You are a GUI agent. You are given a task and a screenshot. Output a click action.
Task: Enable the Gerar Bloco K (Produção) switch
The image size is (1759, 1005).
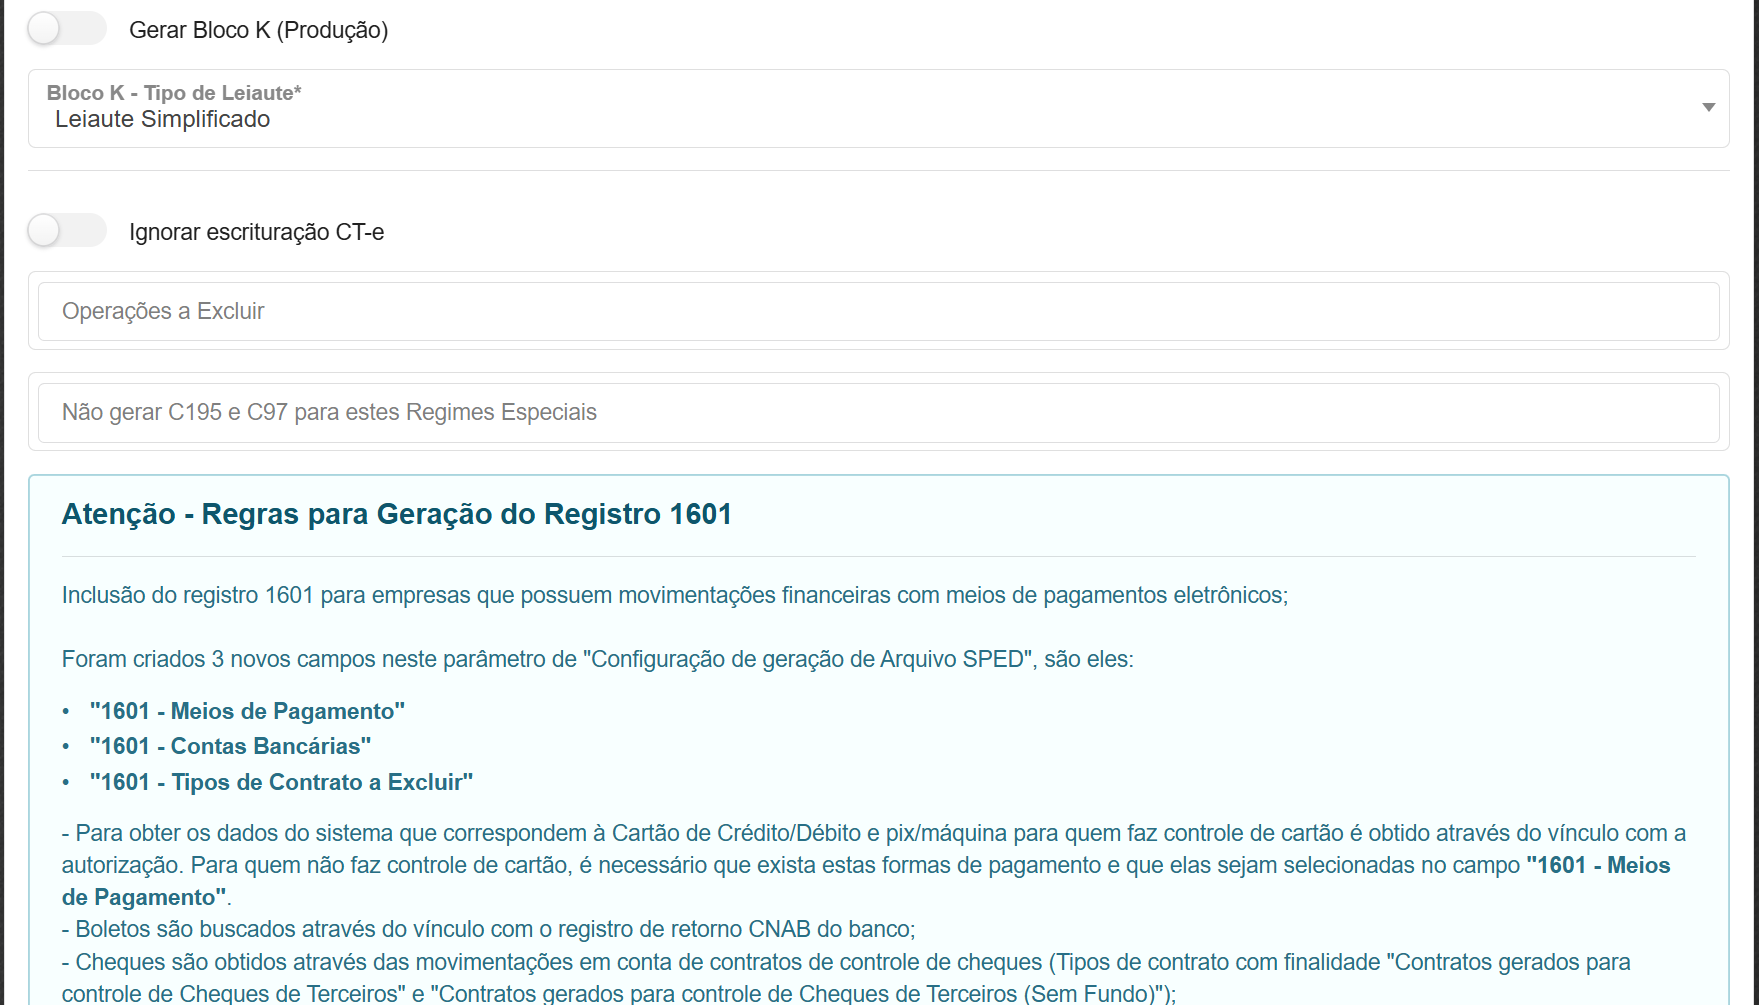tap(66, 29)
